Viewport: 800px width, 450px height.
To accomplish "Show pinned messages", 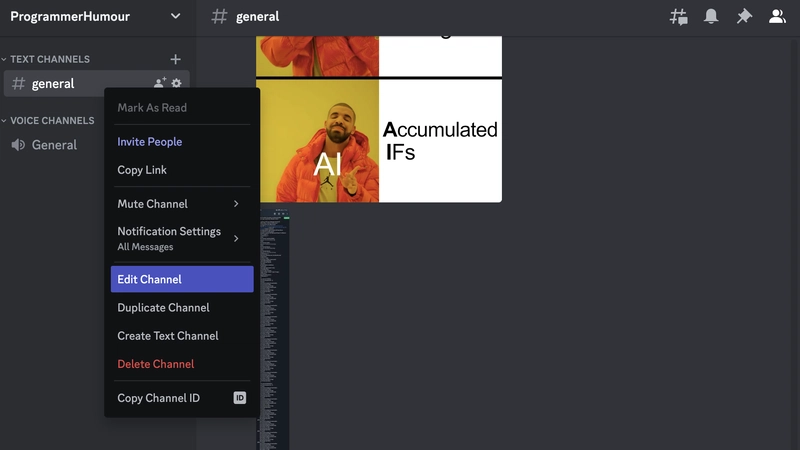I will tap(744, 16).
